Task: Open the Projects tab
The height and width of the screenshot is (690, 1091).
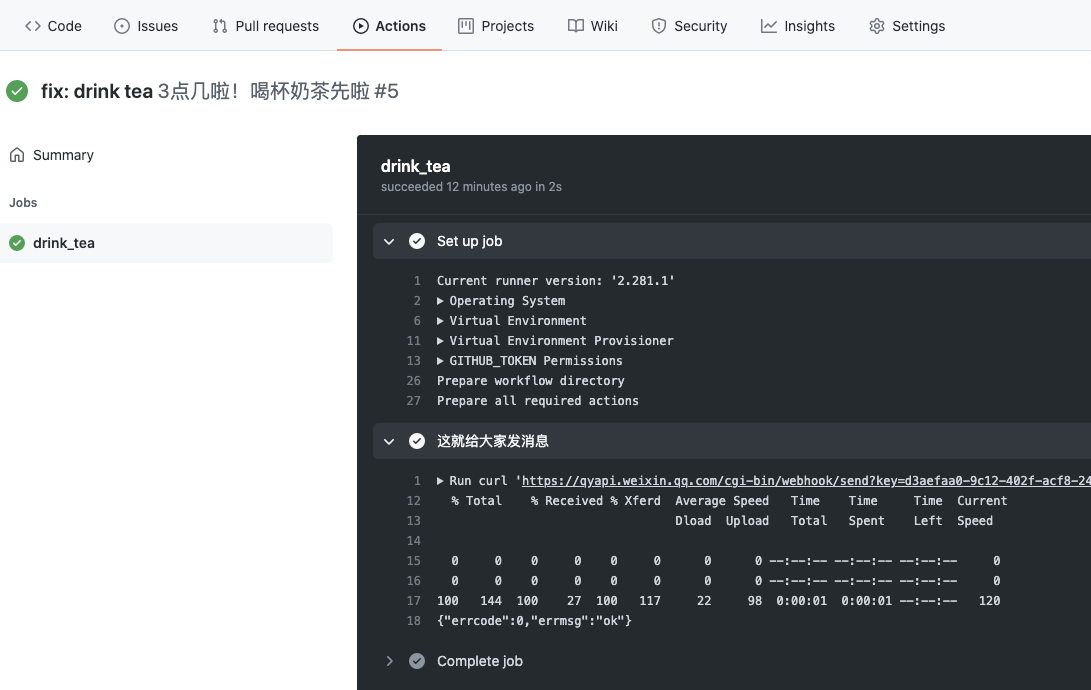Action: tap(496, 26)
